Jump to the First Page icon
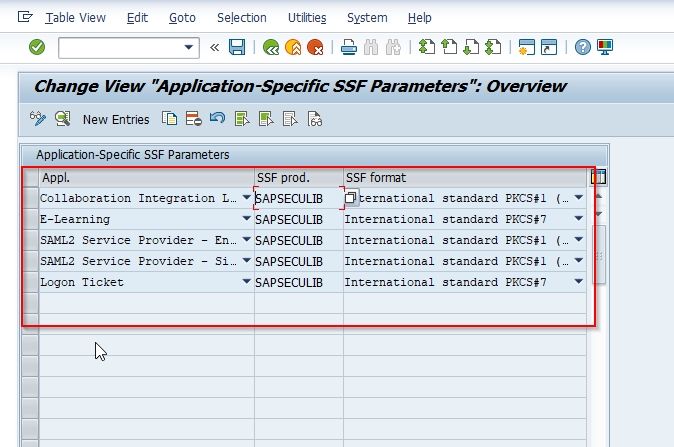674x447 pixels. [x=427, y=47]
